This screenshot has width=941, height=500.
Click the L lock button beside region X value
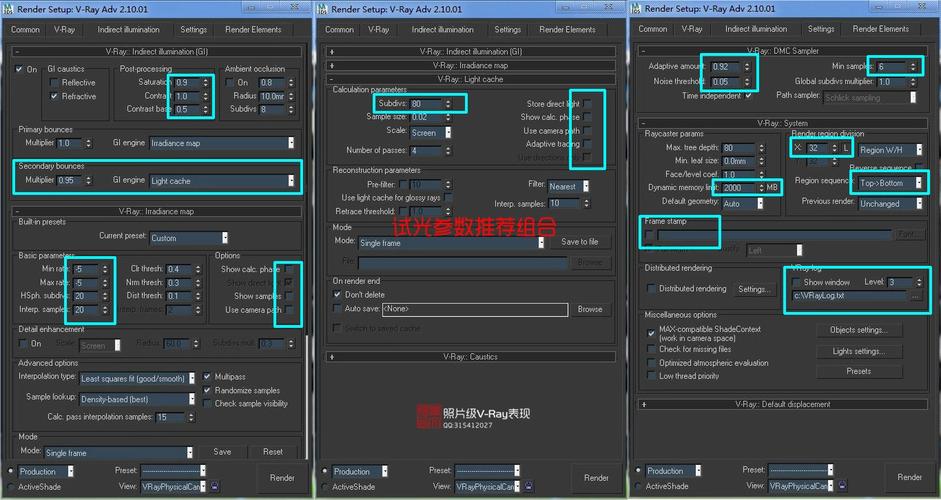[846, 148]
